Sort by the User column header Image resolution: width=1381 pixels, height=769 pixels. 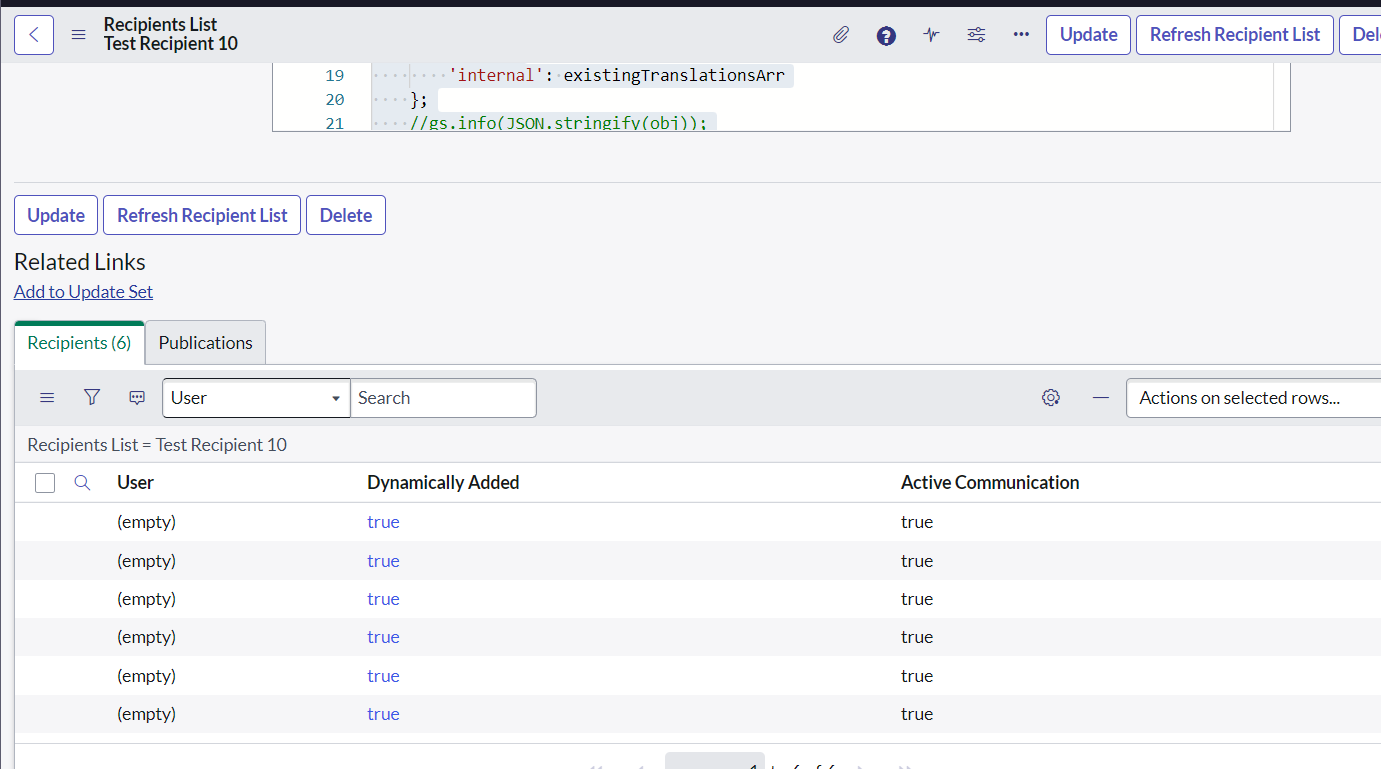[135, 483]
